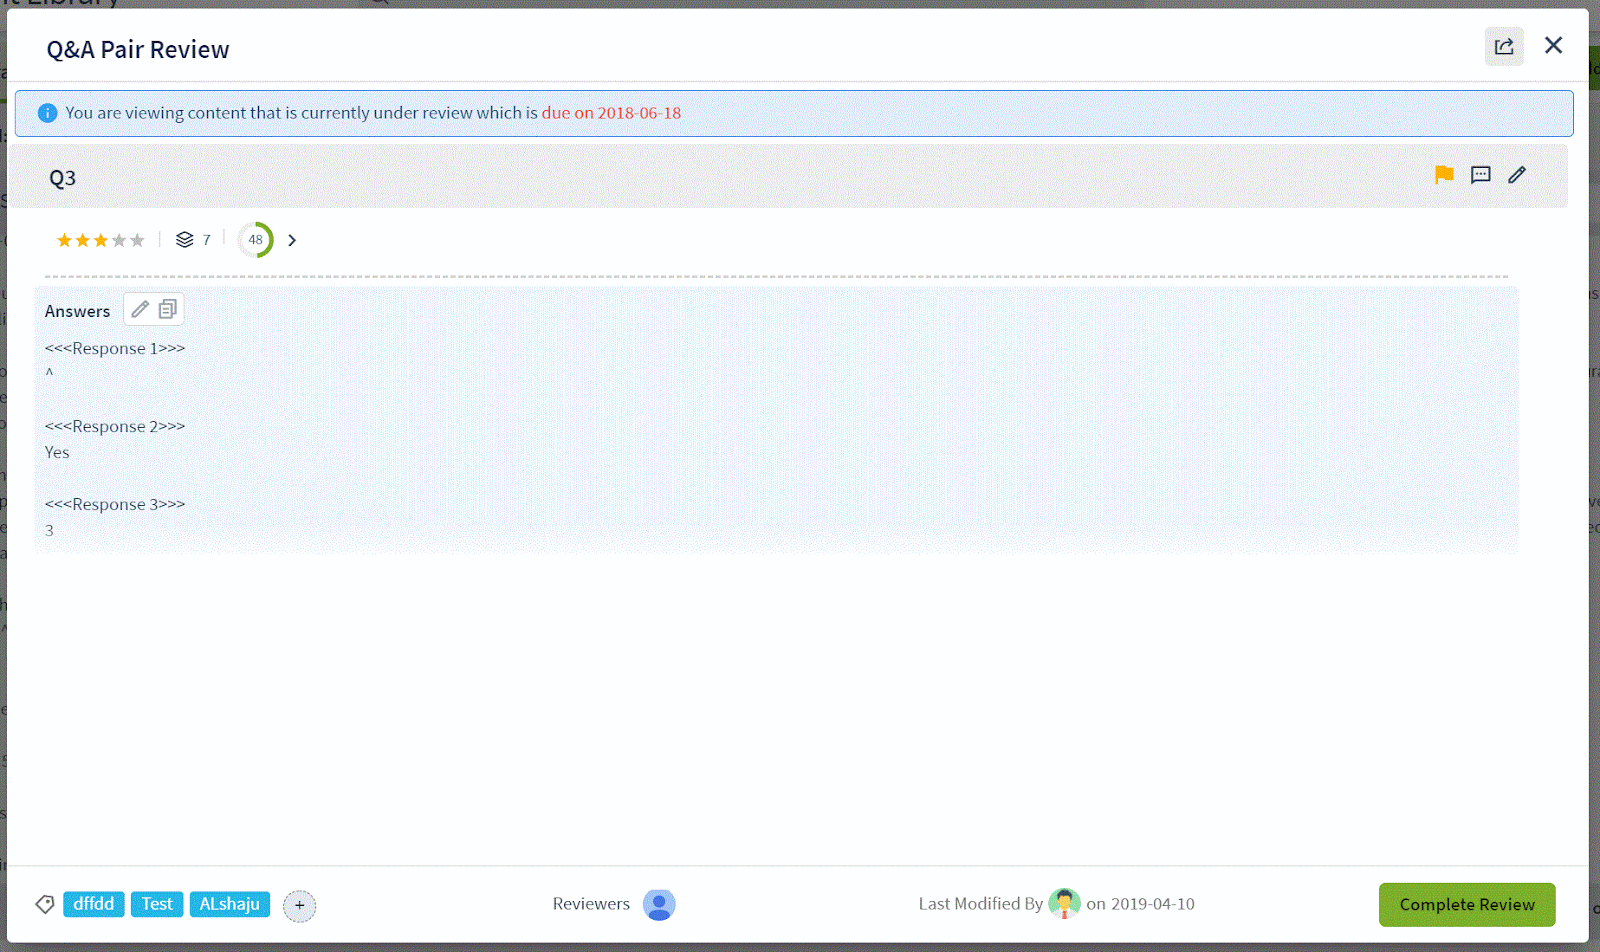This screenshot has height=952, width=1600.
Task: Click the star rating for Q3
Action: tap(101, 240)
